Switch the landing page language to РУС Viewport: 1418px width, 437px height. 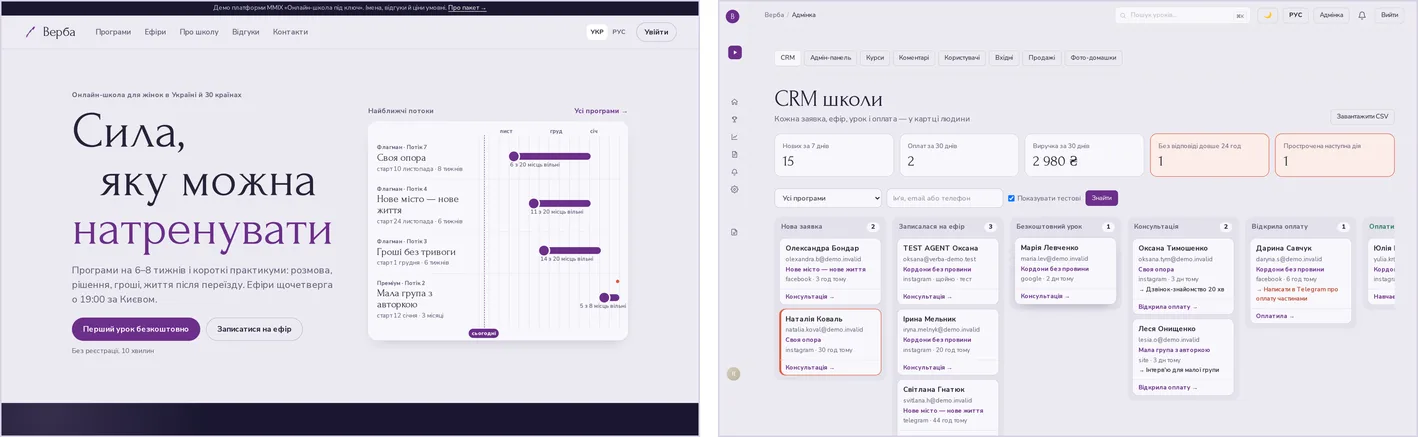tap(619, 32)
